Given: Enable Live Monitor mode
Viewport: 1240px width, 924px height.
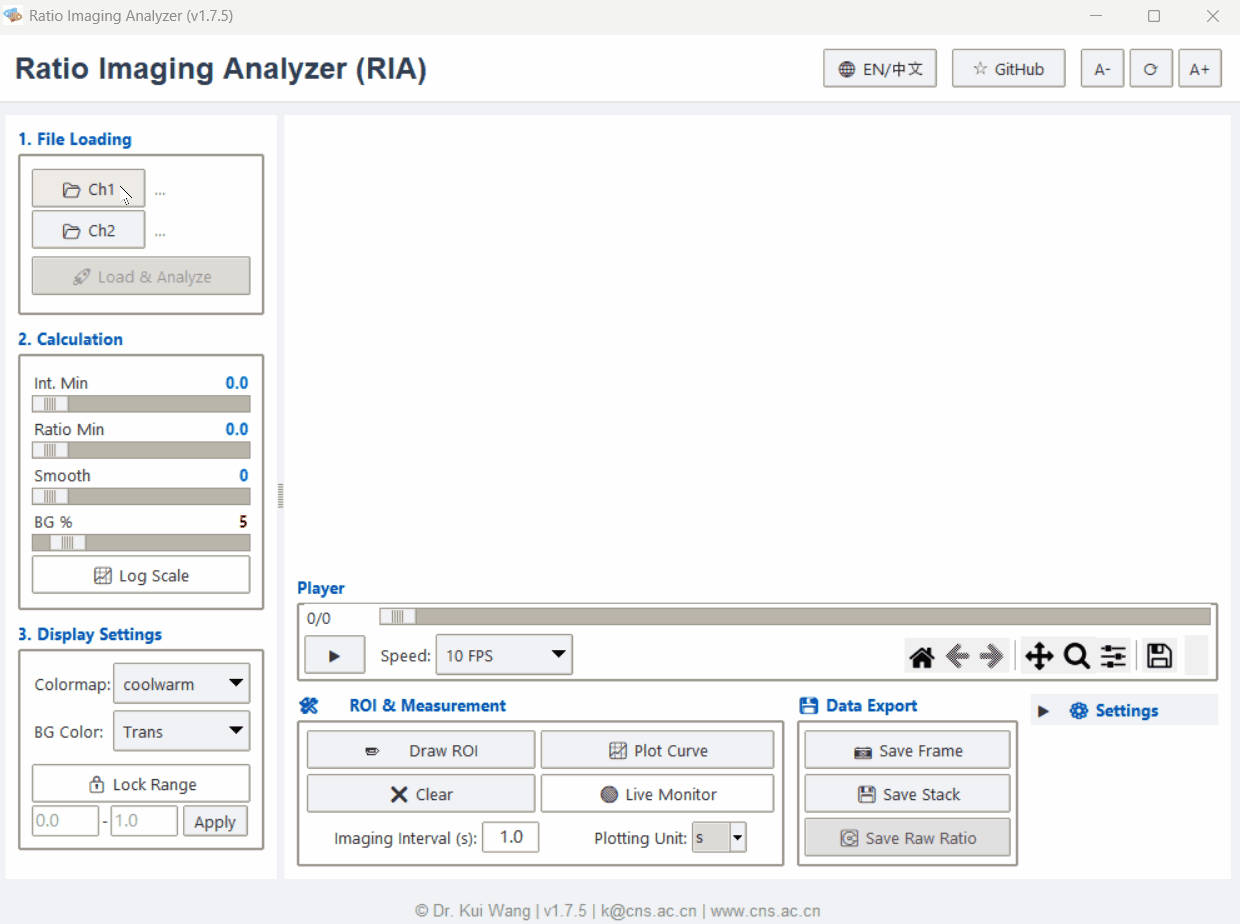Looking at the screenshot, I should pos(657,793).
